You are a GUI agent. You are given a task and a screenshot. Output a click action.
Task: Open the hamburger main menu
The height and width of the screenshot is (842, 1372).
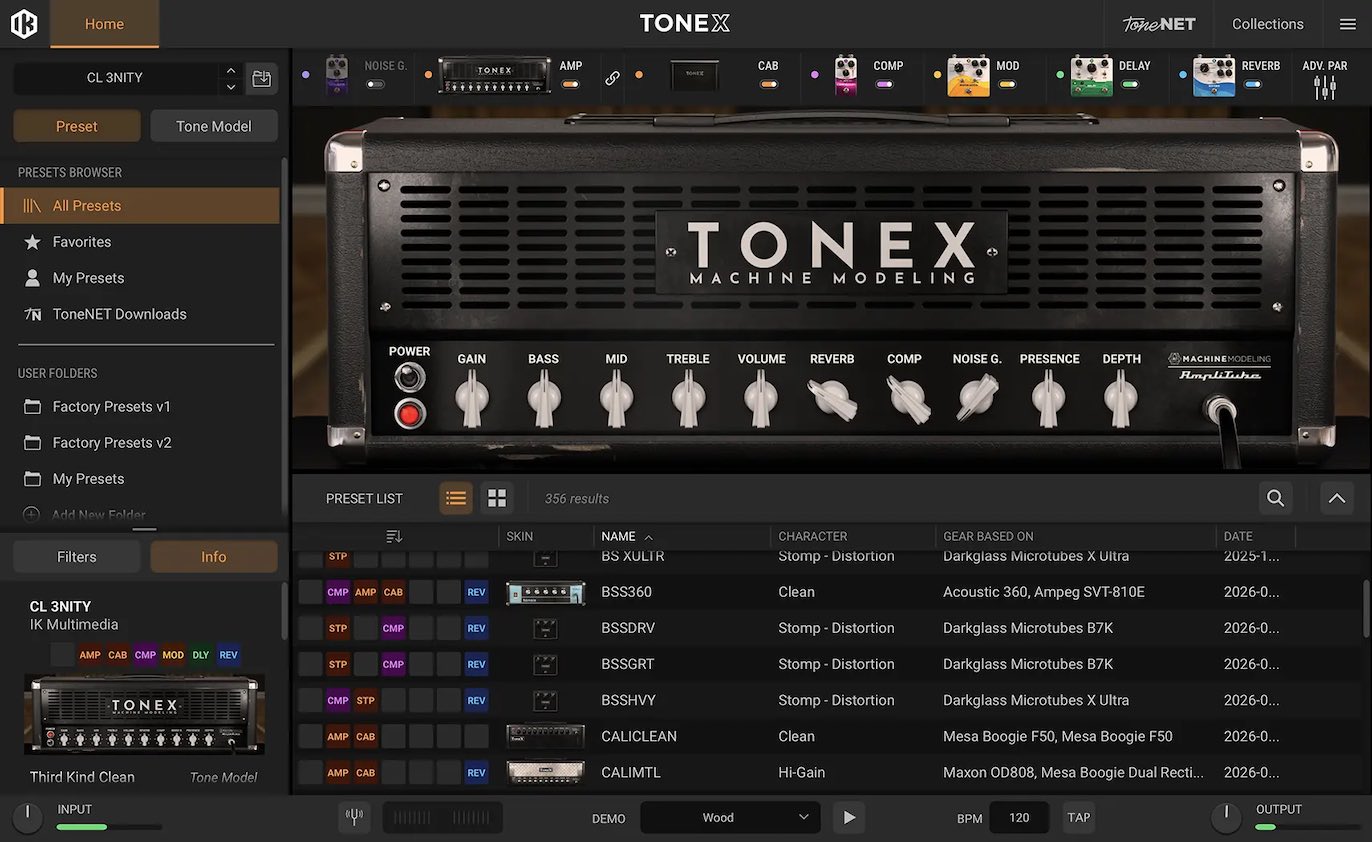point(1347,24)
